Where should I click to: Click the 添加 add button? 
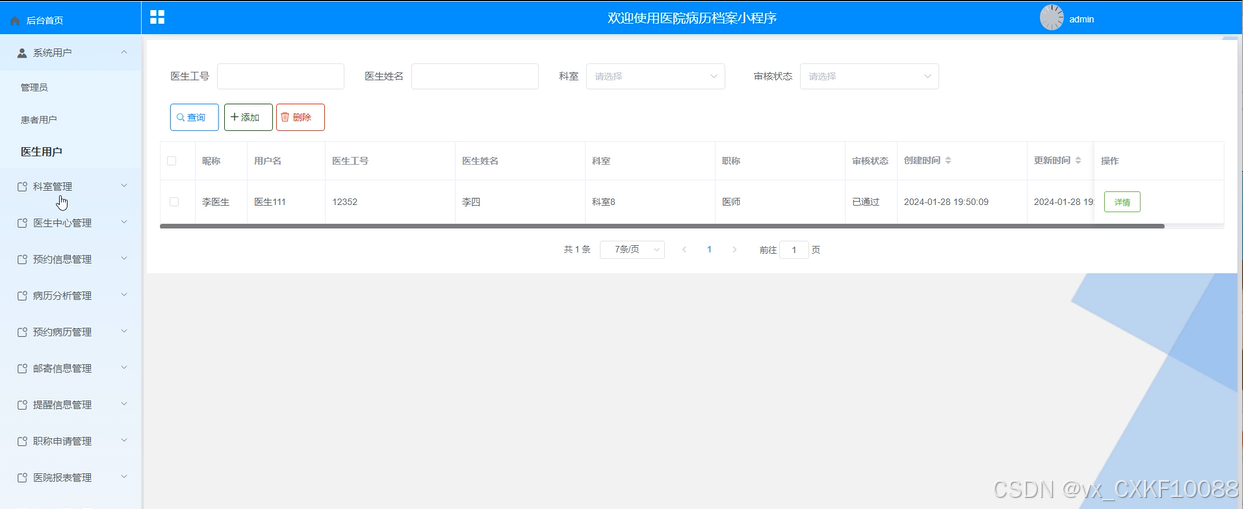[248, 117]
